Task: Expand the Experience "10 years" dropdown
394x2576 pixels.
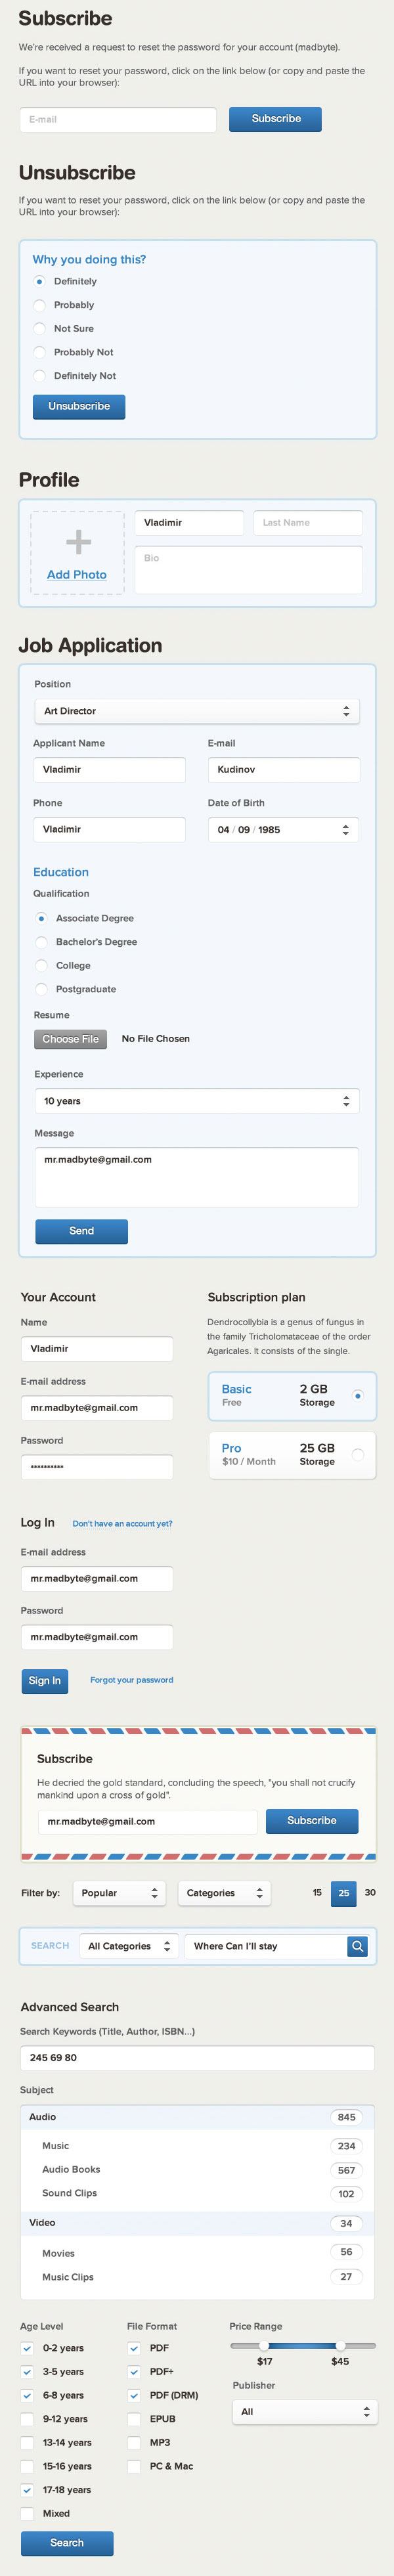Action: point(196,1101)
